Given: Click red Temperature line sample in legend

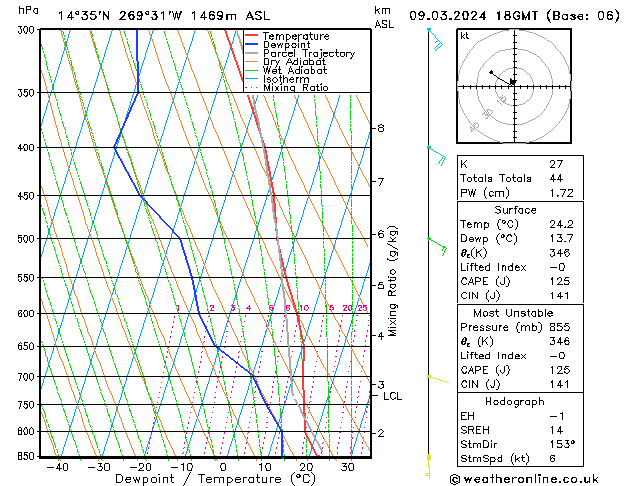Looking at the screenshot, I should [x=251, y=36].
